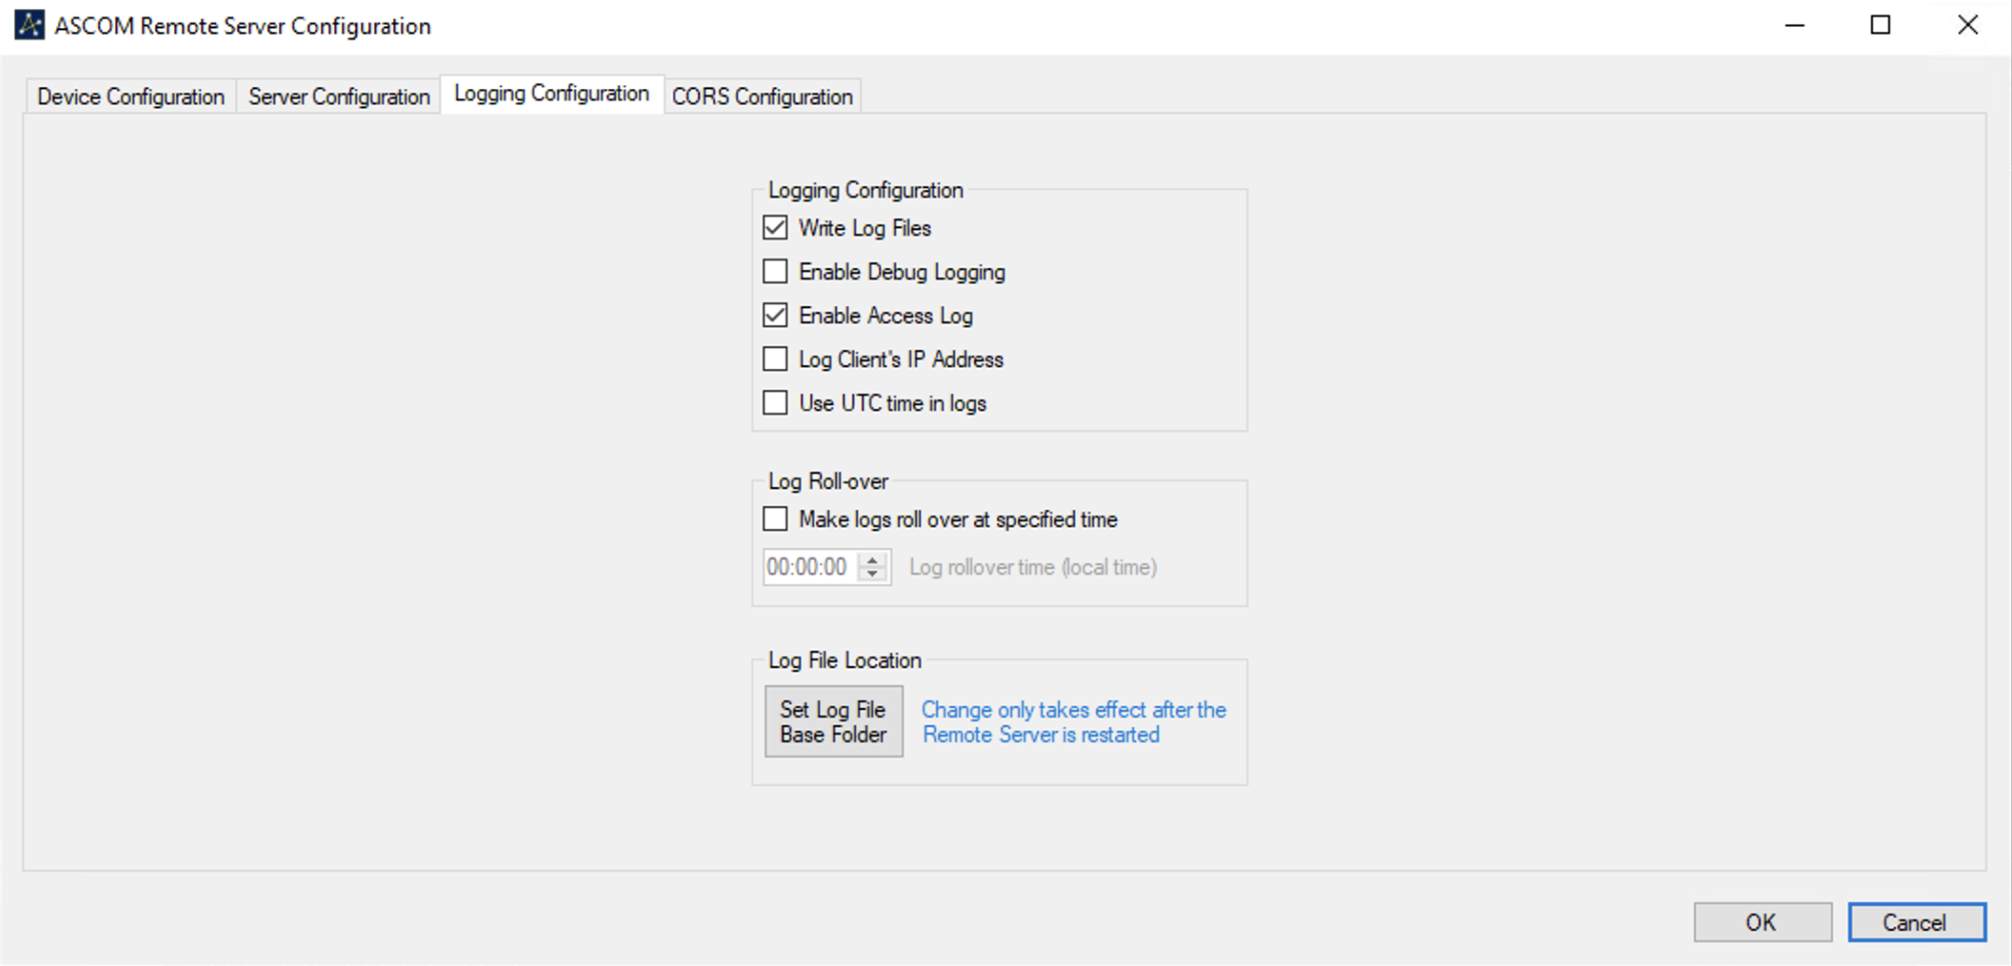Screen dimensions: 2012x966
Task: Select the Logging Configuration tab
Action: tap(552, 94)
